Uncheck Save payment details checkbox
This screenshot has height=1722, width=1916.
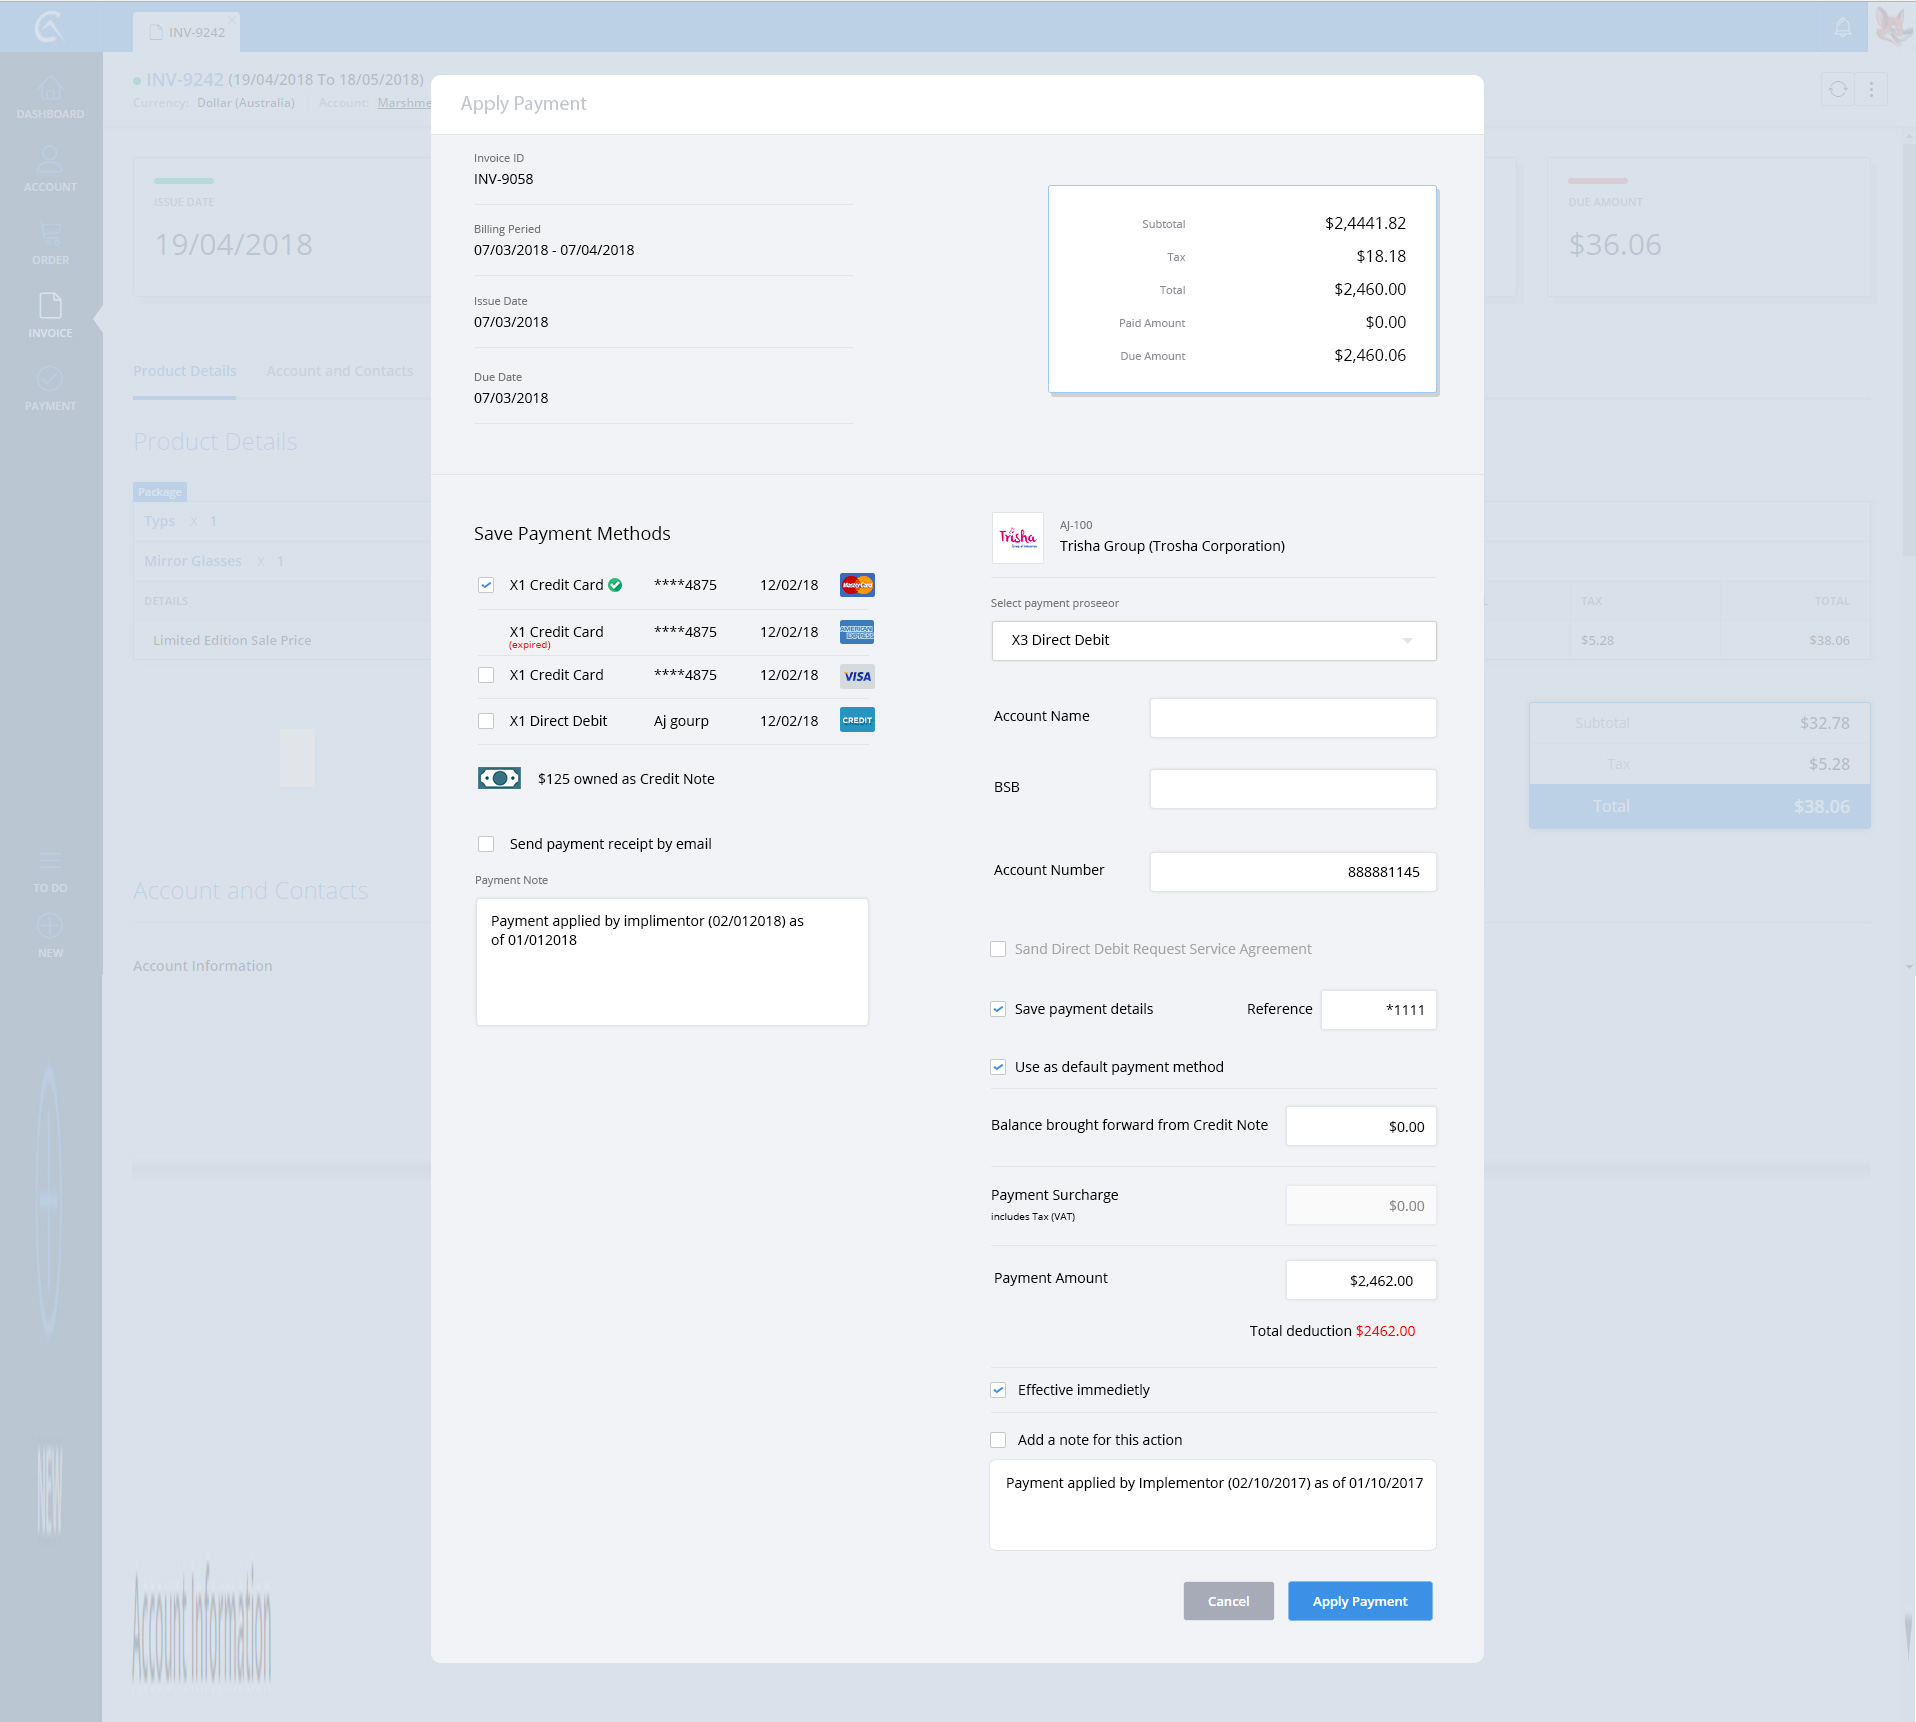[998, 1009]
